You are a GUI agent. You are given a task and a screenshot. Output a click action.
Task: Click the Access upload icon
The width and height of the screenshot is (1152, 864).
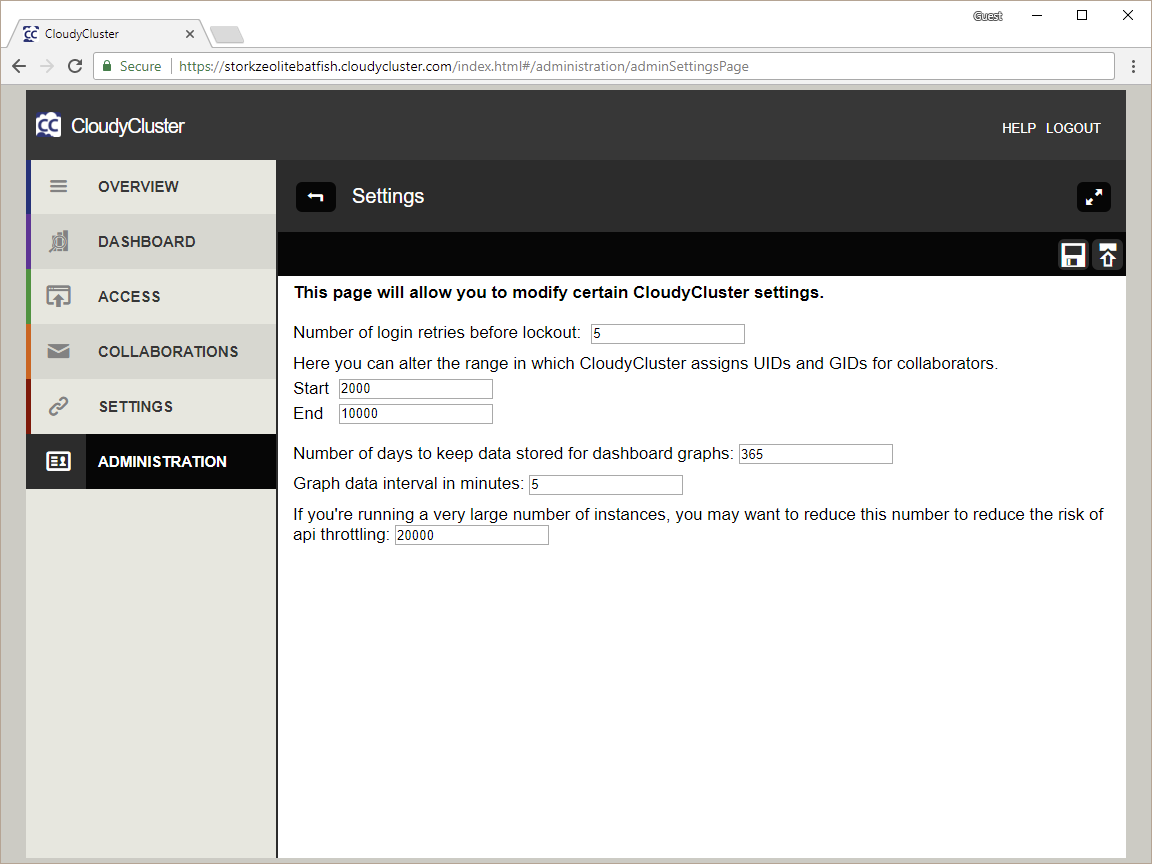coord(59,296)
